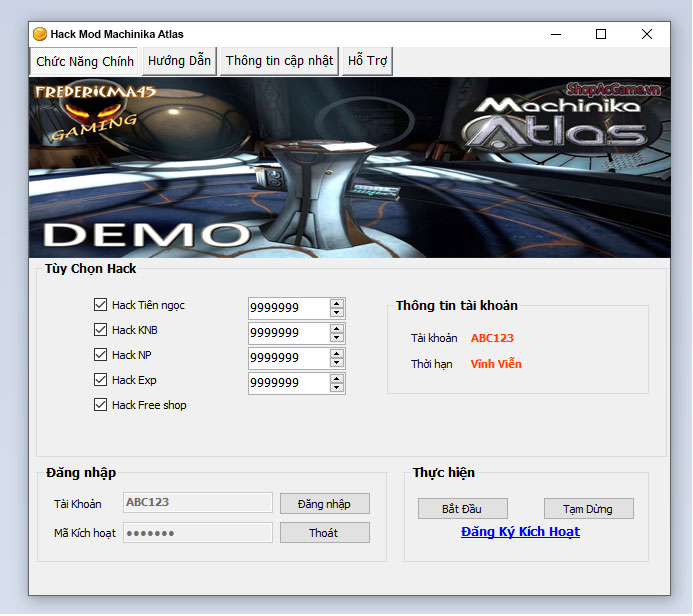Click the orange app icon in title bar
Screen dimensions: 693x616
40,34
